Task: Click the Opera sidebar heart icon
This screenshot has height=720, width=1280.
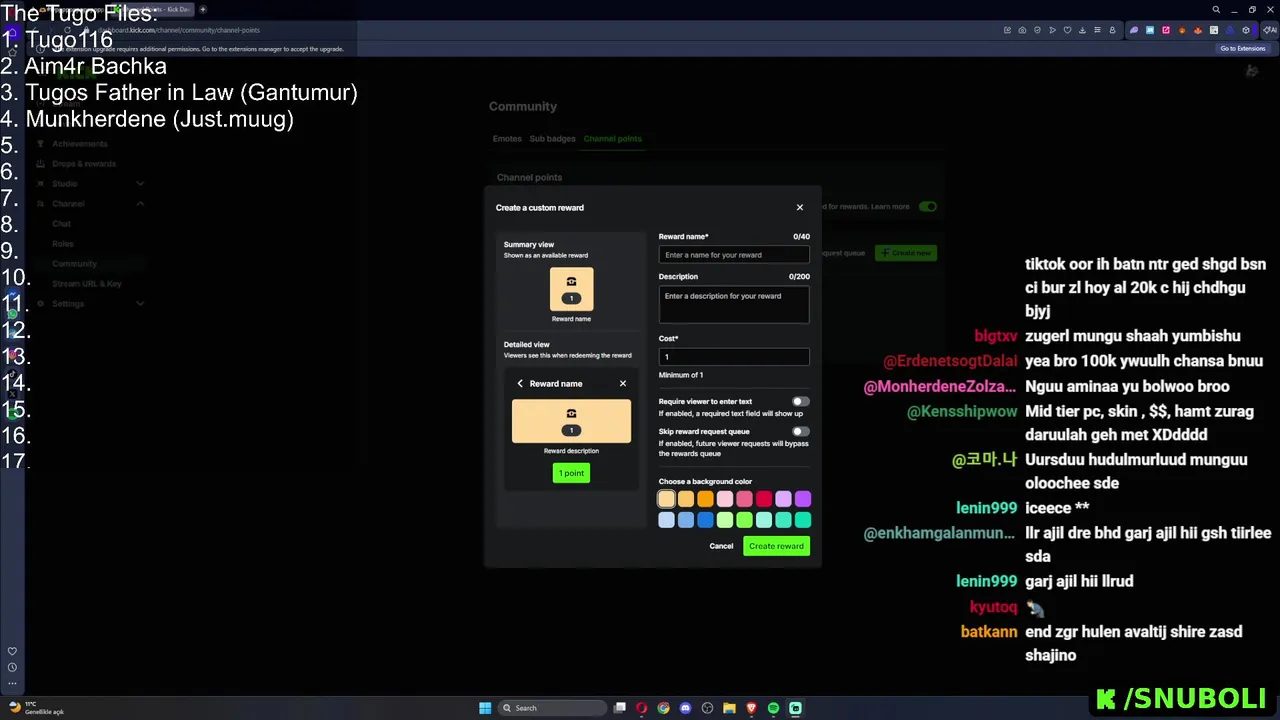Action: [x=12, y=651]
